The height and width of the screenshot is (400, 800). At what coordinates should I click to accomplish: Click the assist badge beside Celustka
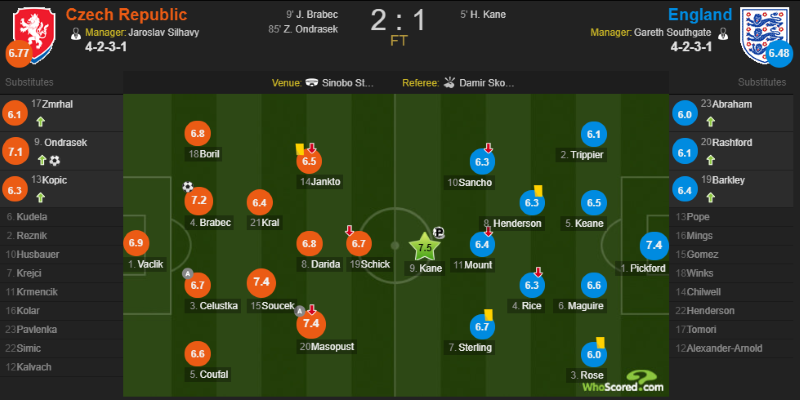(187, 273)
